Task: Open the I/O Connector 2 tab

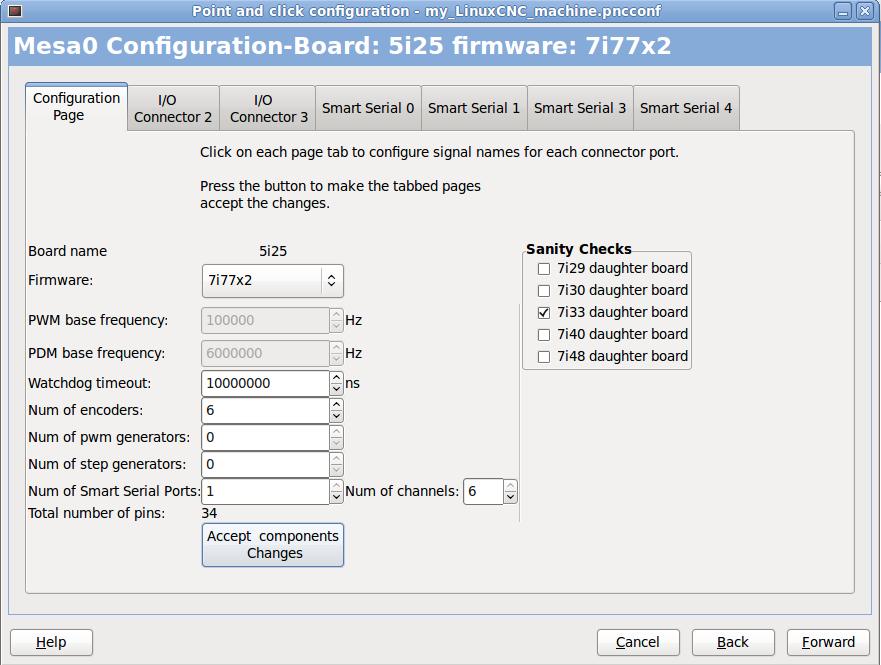Action: 173,108
